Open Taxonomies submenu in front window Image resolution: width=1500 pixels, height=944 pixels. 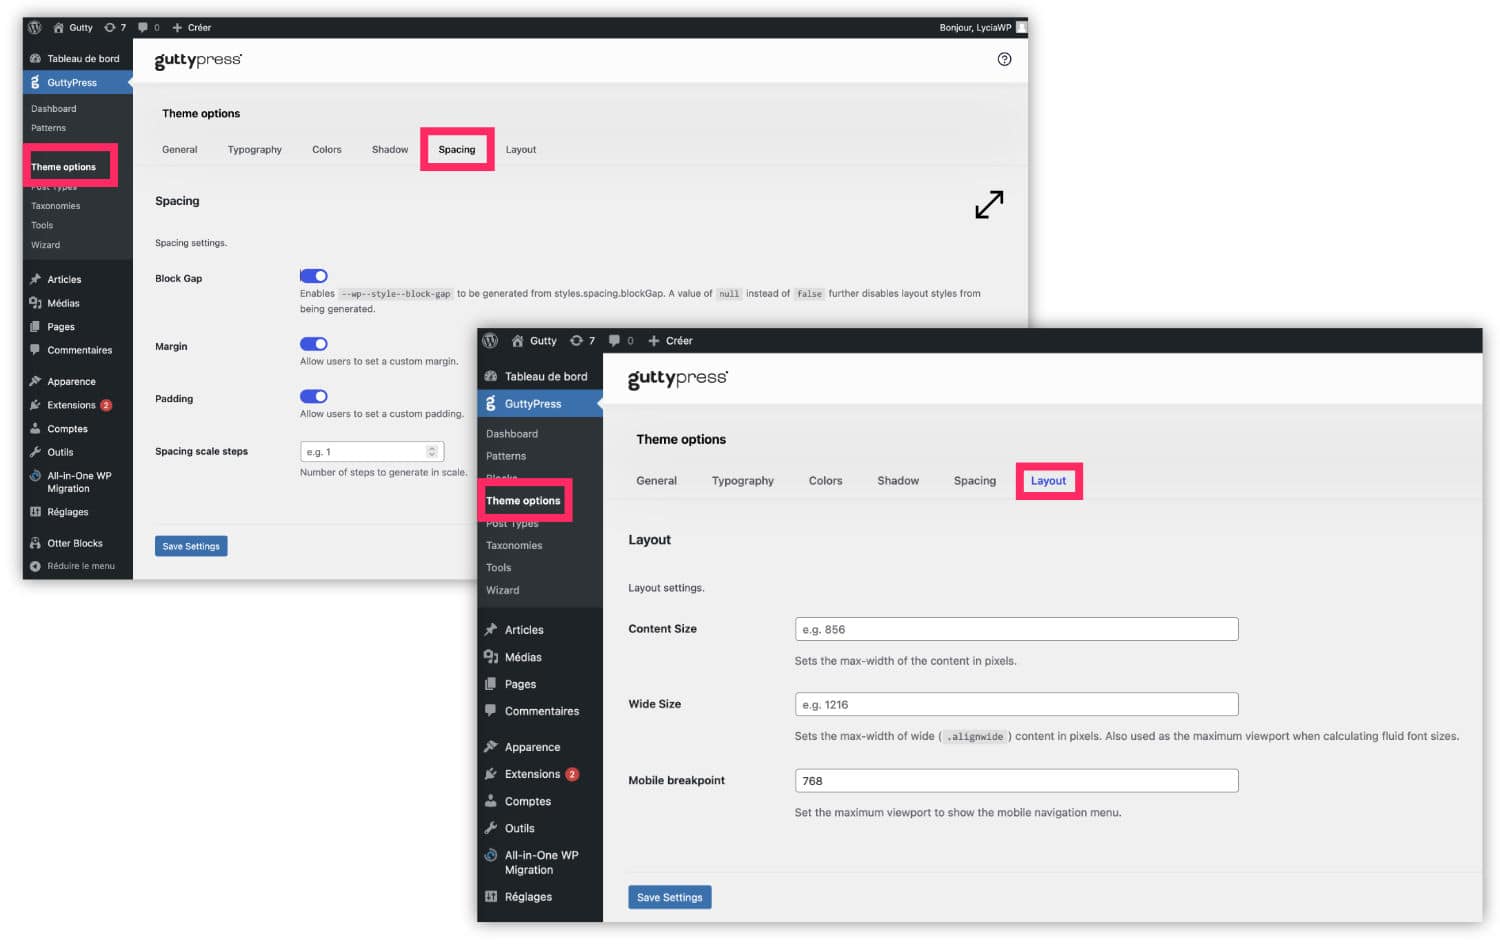pyautogui.click(x=514, y=546)
